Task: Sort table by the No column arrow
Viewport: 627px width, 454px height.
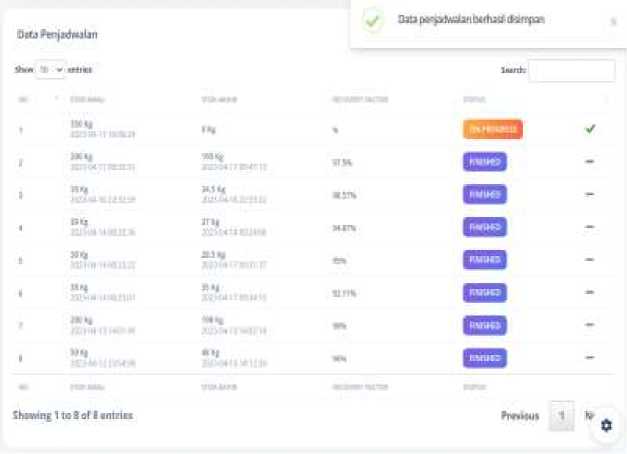Action: 56,99
